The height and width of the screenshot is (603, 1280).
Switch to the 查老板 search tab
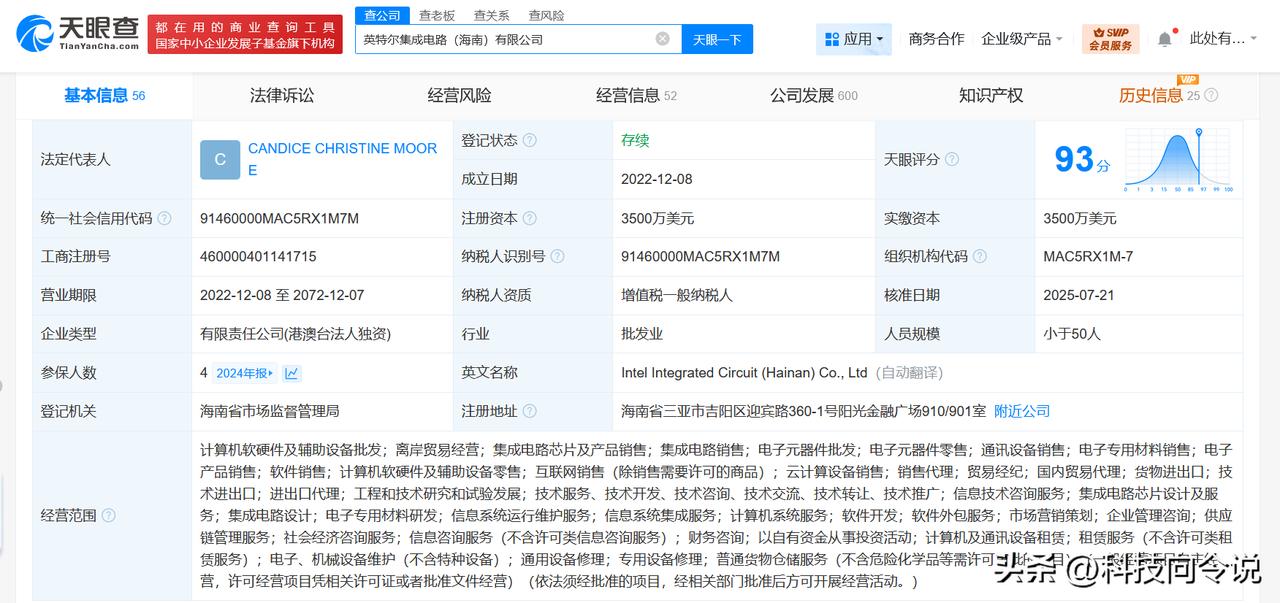pyautogui.click(x=437, y=15)
